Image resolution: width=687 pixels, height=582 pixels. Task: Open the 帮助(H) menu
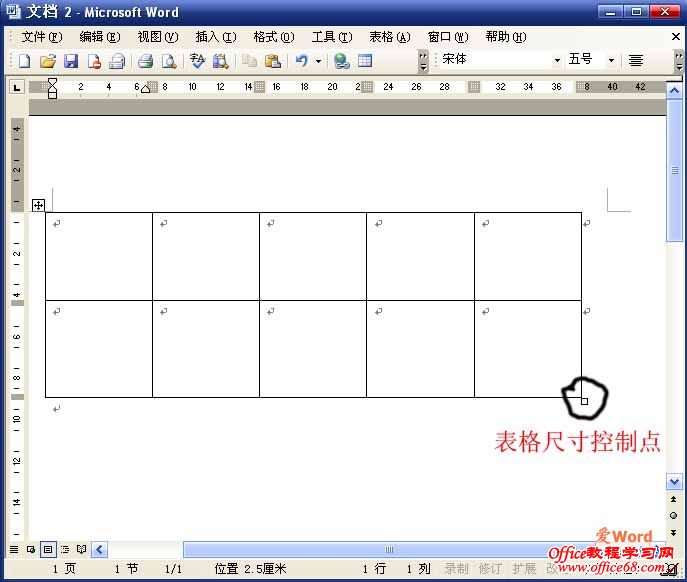coord(506,37)
